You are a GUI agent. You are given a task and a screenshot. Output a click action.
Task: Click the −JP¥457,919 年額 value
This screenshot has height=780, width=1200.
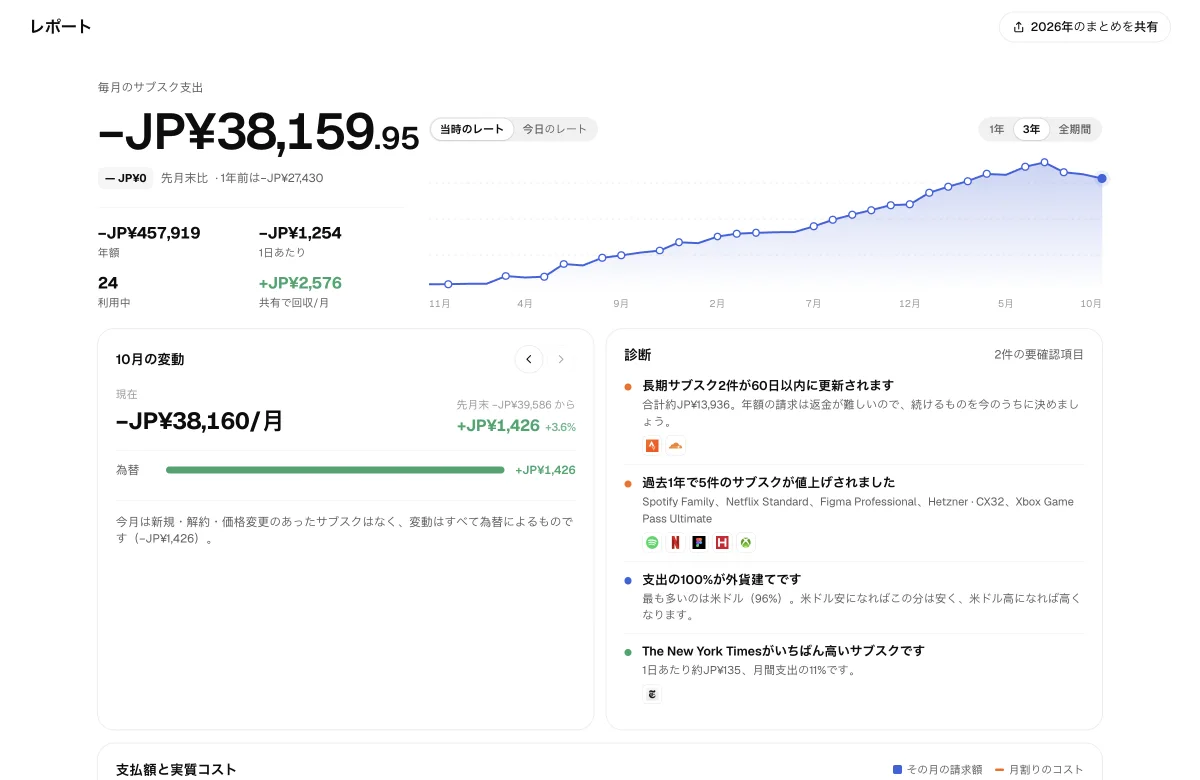[149, 233]
